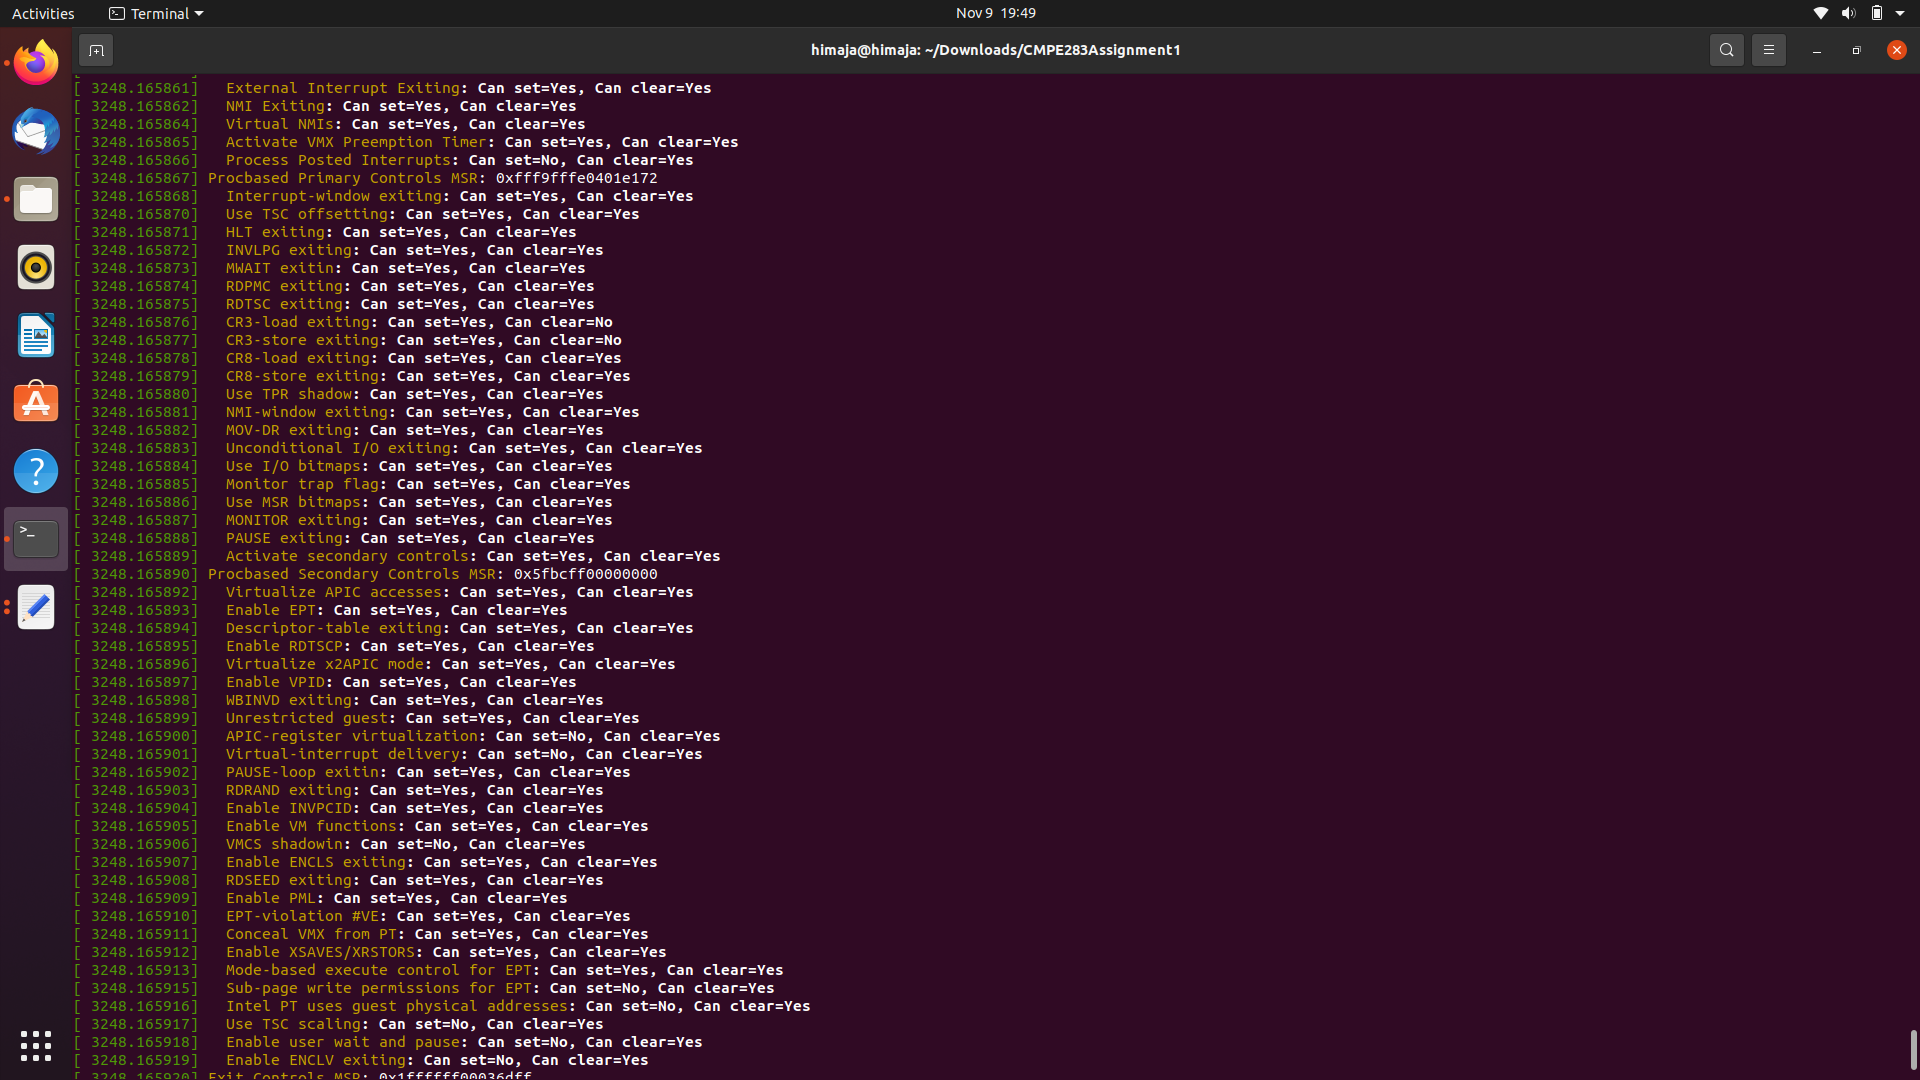Open the Terminal app menu dropdown
The width and height of the screenshot is (1920, 1080).
(156, 13)
